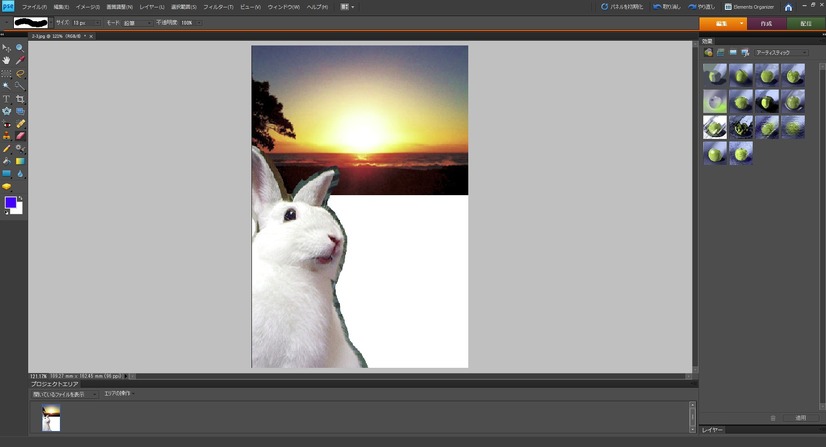Click the やり直し redo button
The width and height of the screenshot is (826, 447).
(702, 7)
